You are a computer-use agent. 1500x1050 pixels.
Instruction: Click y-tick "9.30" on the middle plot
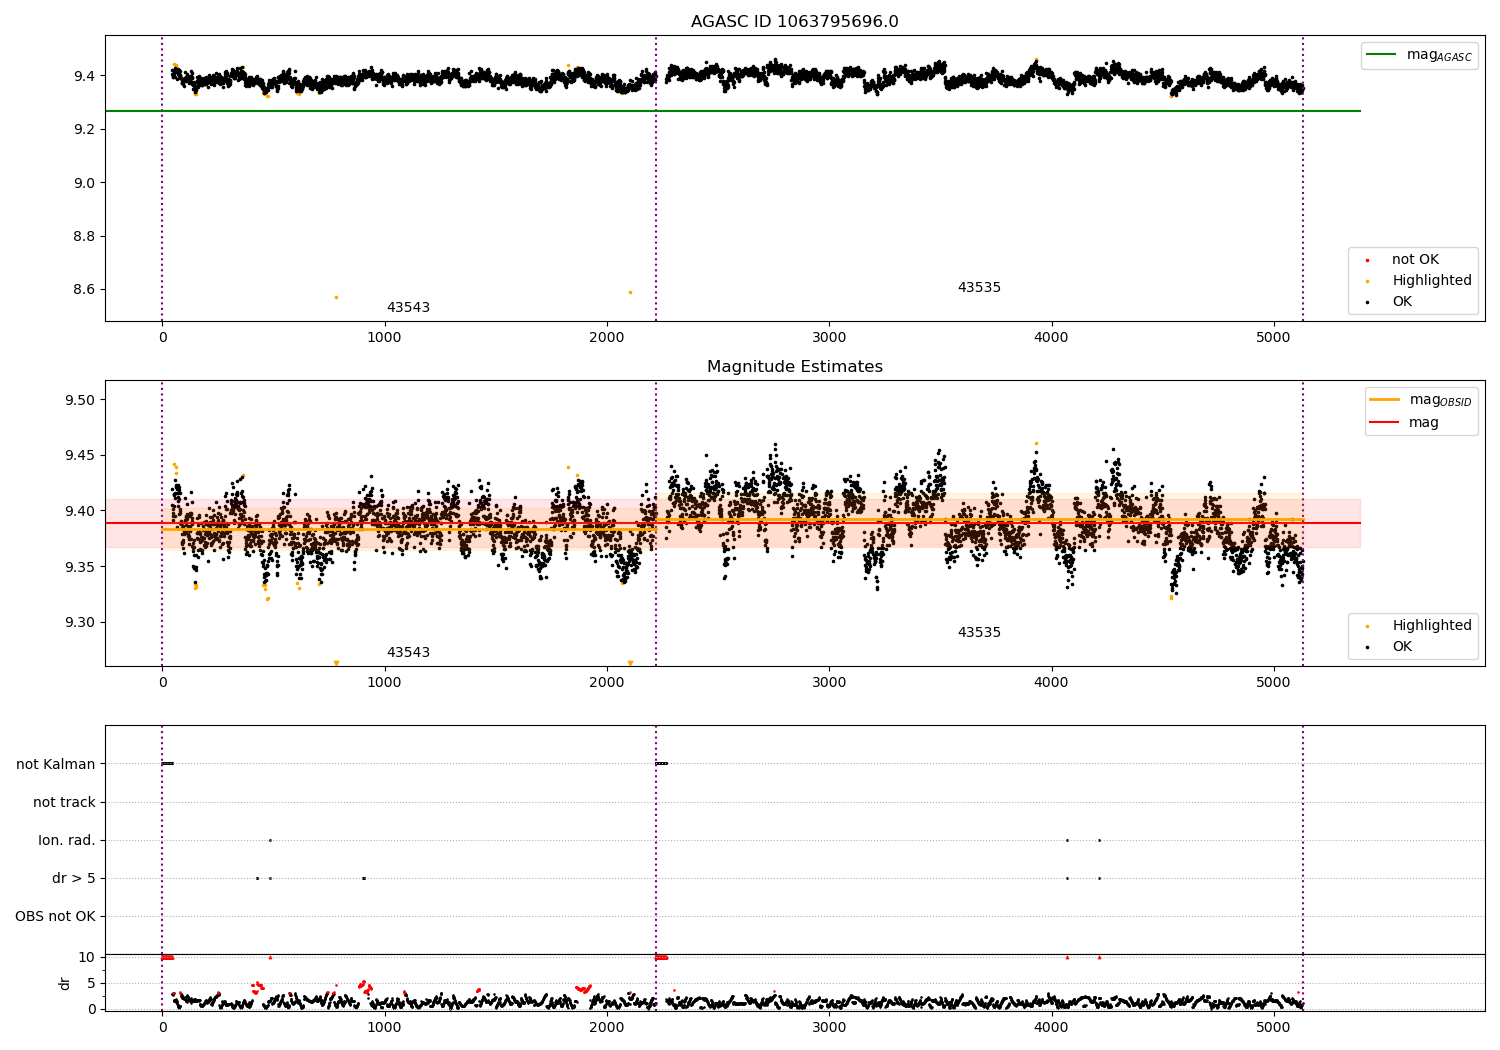pyautogui.click(x=79, y=622)
